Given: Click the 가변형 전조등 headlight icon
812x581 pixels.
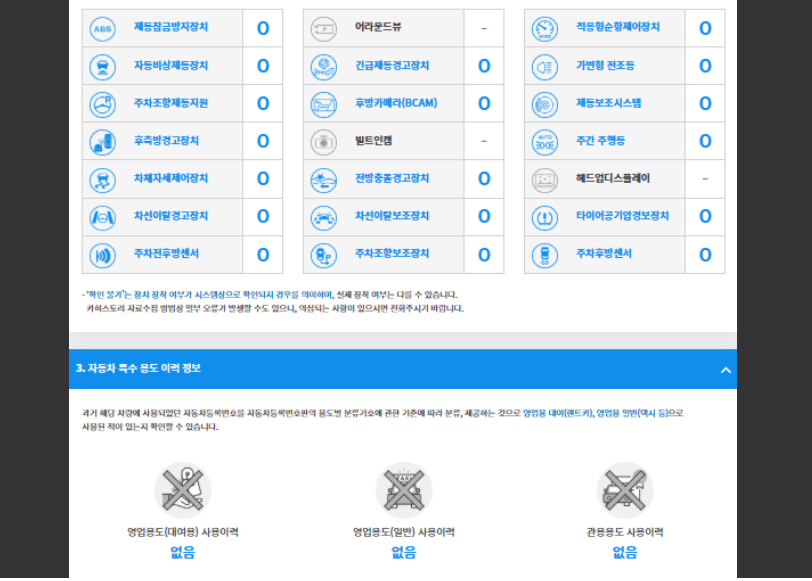Looking at the screenshot, I should point(545,67).
